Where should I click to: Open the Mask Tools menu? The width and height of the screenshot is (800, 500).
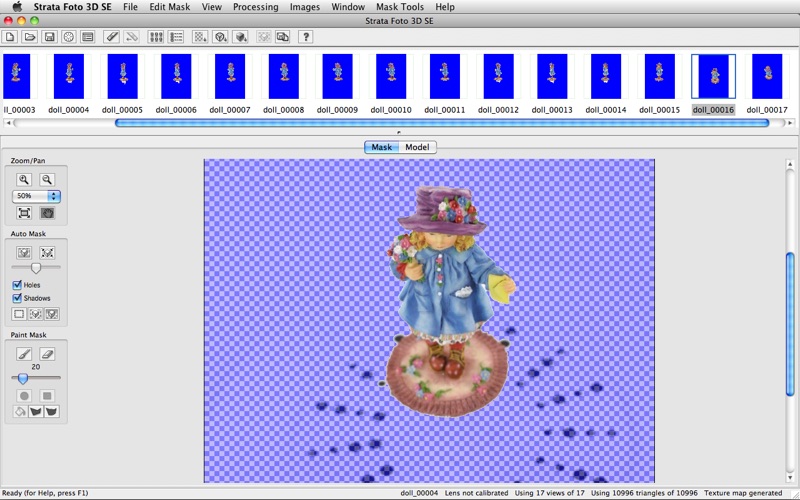pyautogui.click(x=400, y=7)
